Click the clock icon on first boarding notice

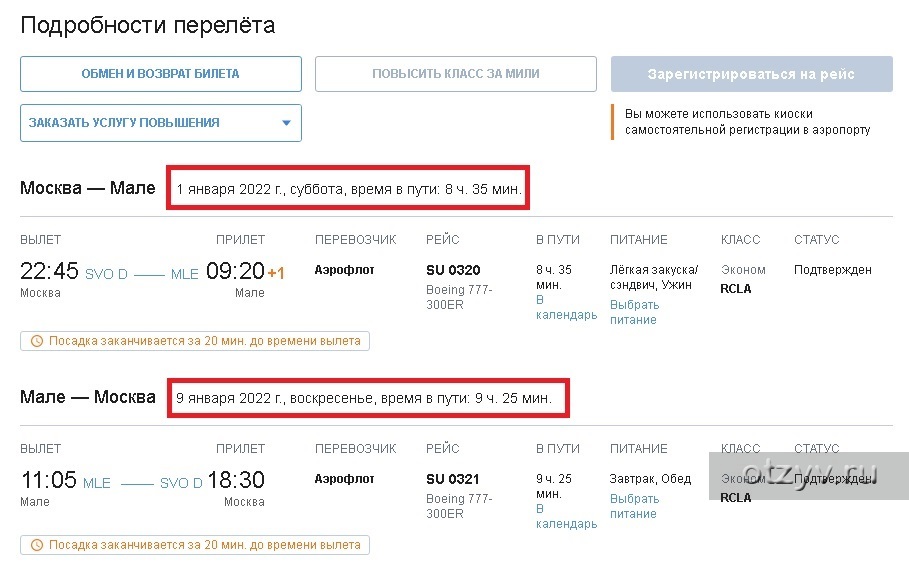click(x=37, y=341)
